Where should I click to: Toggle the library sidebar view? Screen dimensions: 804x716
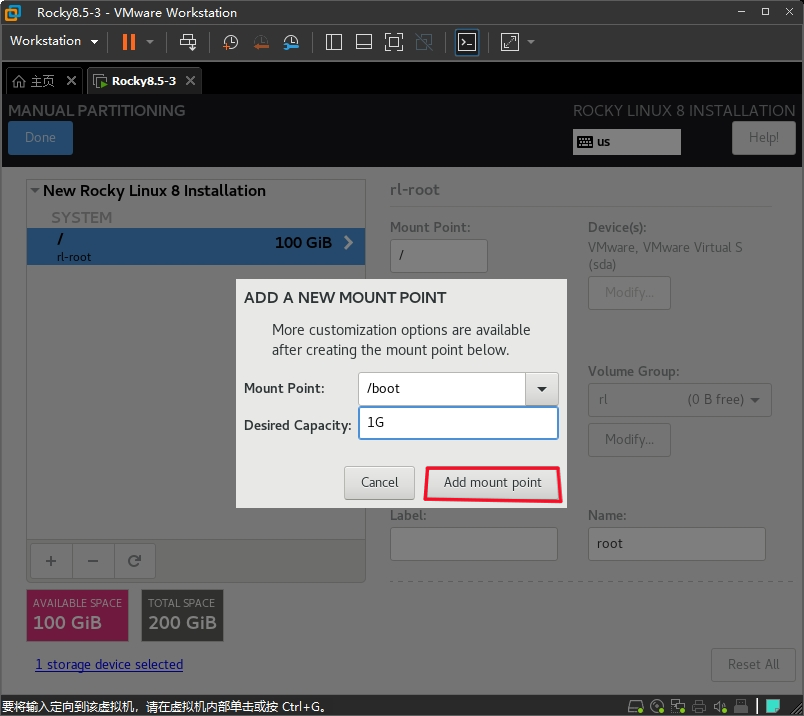(x=334, y=42)
